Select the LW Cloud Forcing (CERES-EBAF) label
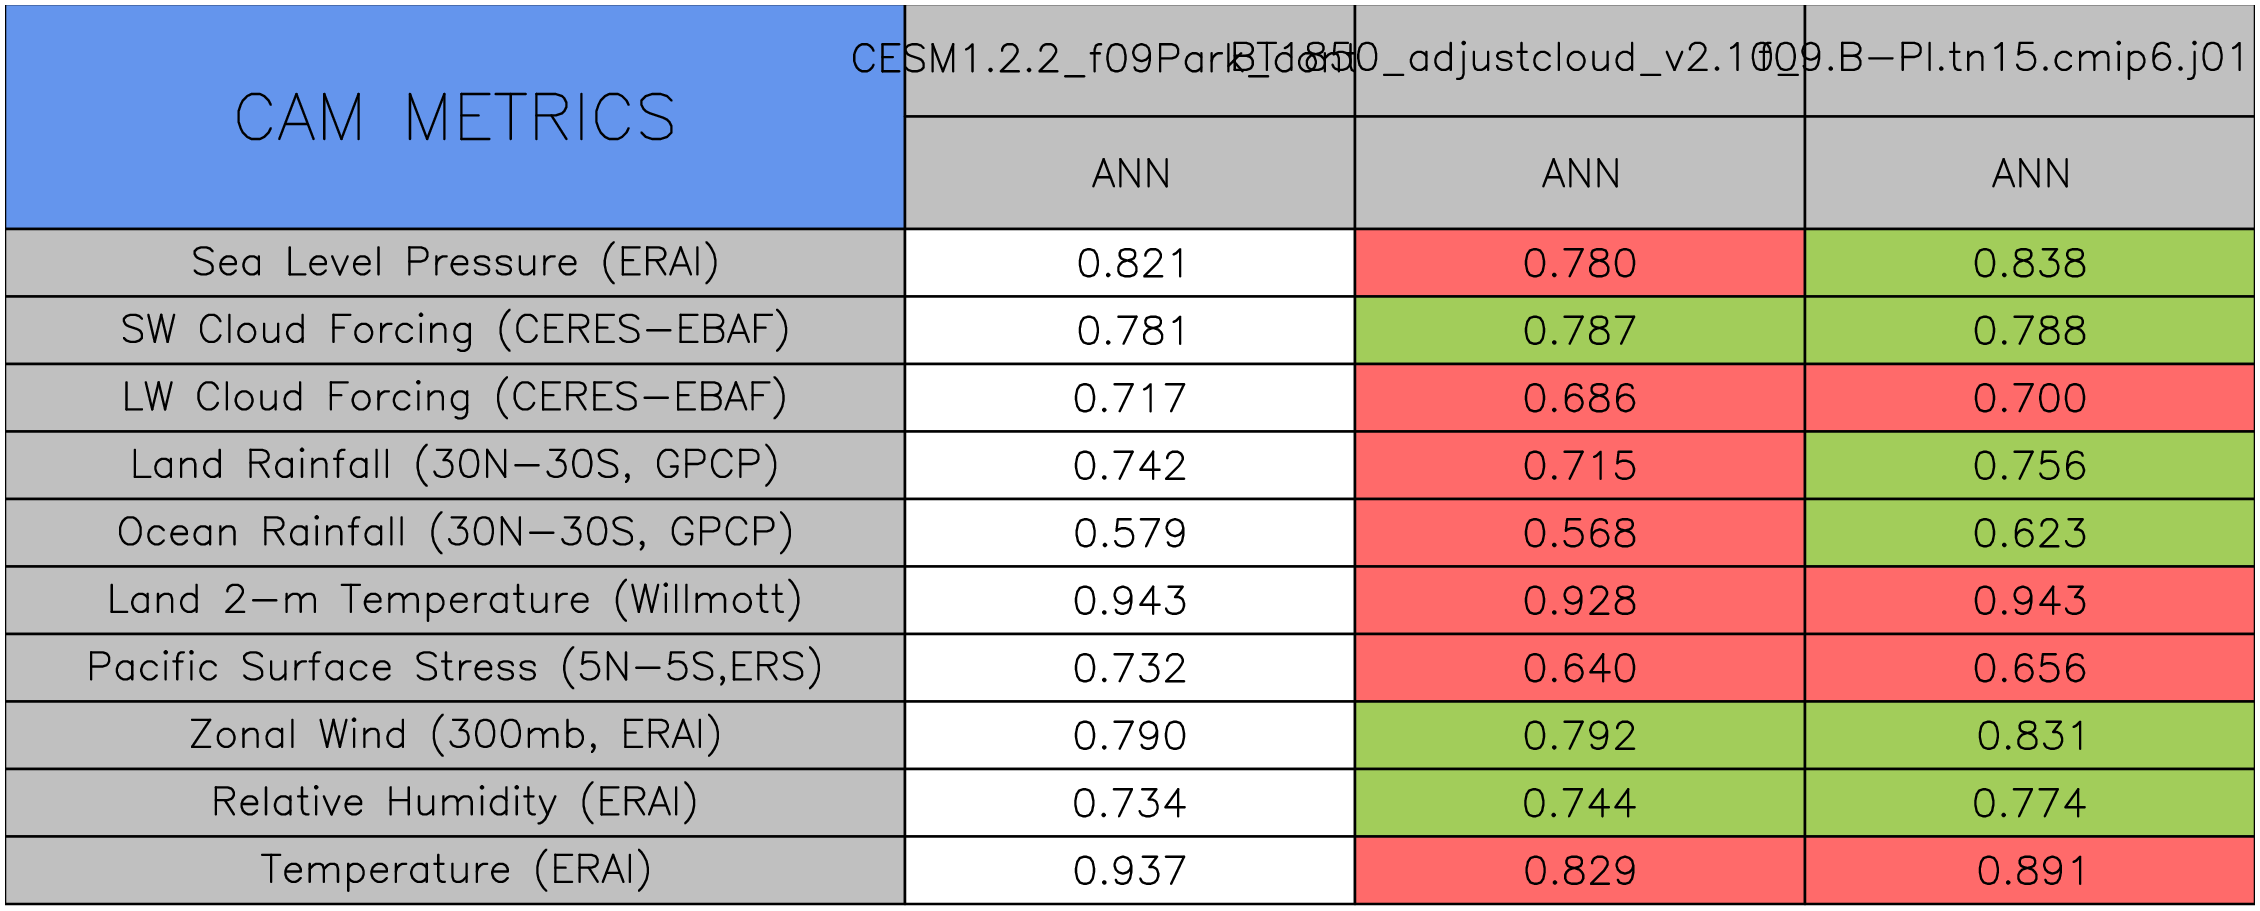The image size is (2260, 911). 455,397
